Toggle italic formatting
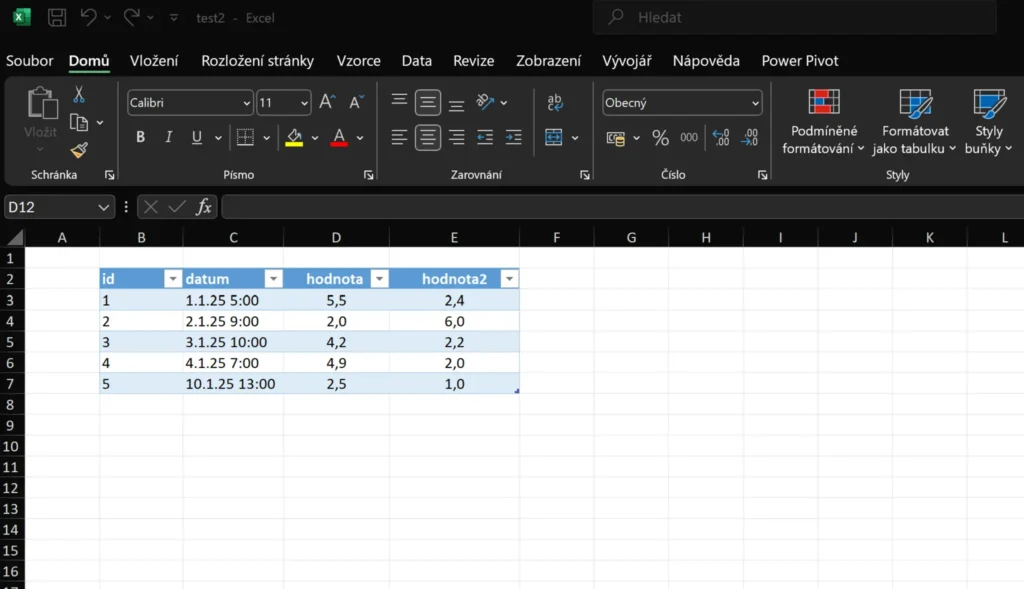 pyautogui.click(x=168, y=138)
